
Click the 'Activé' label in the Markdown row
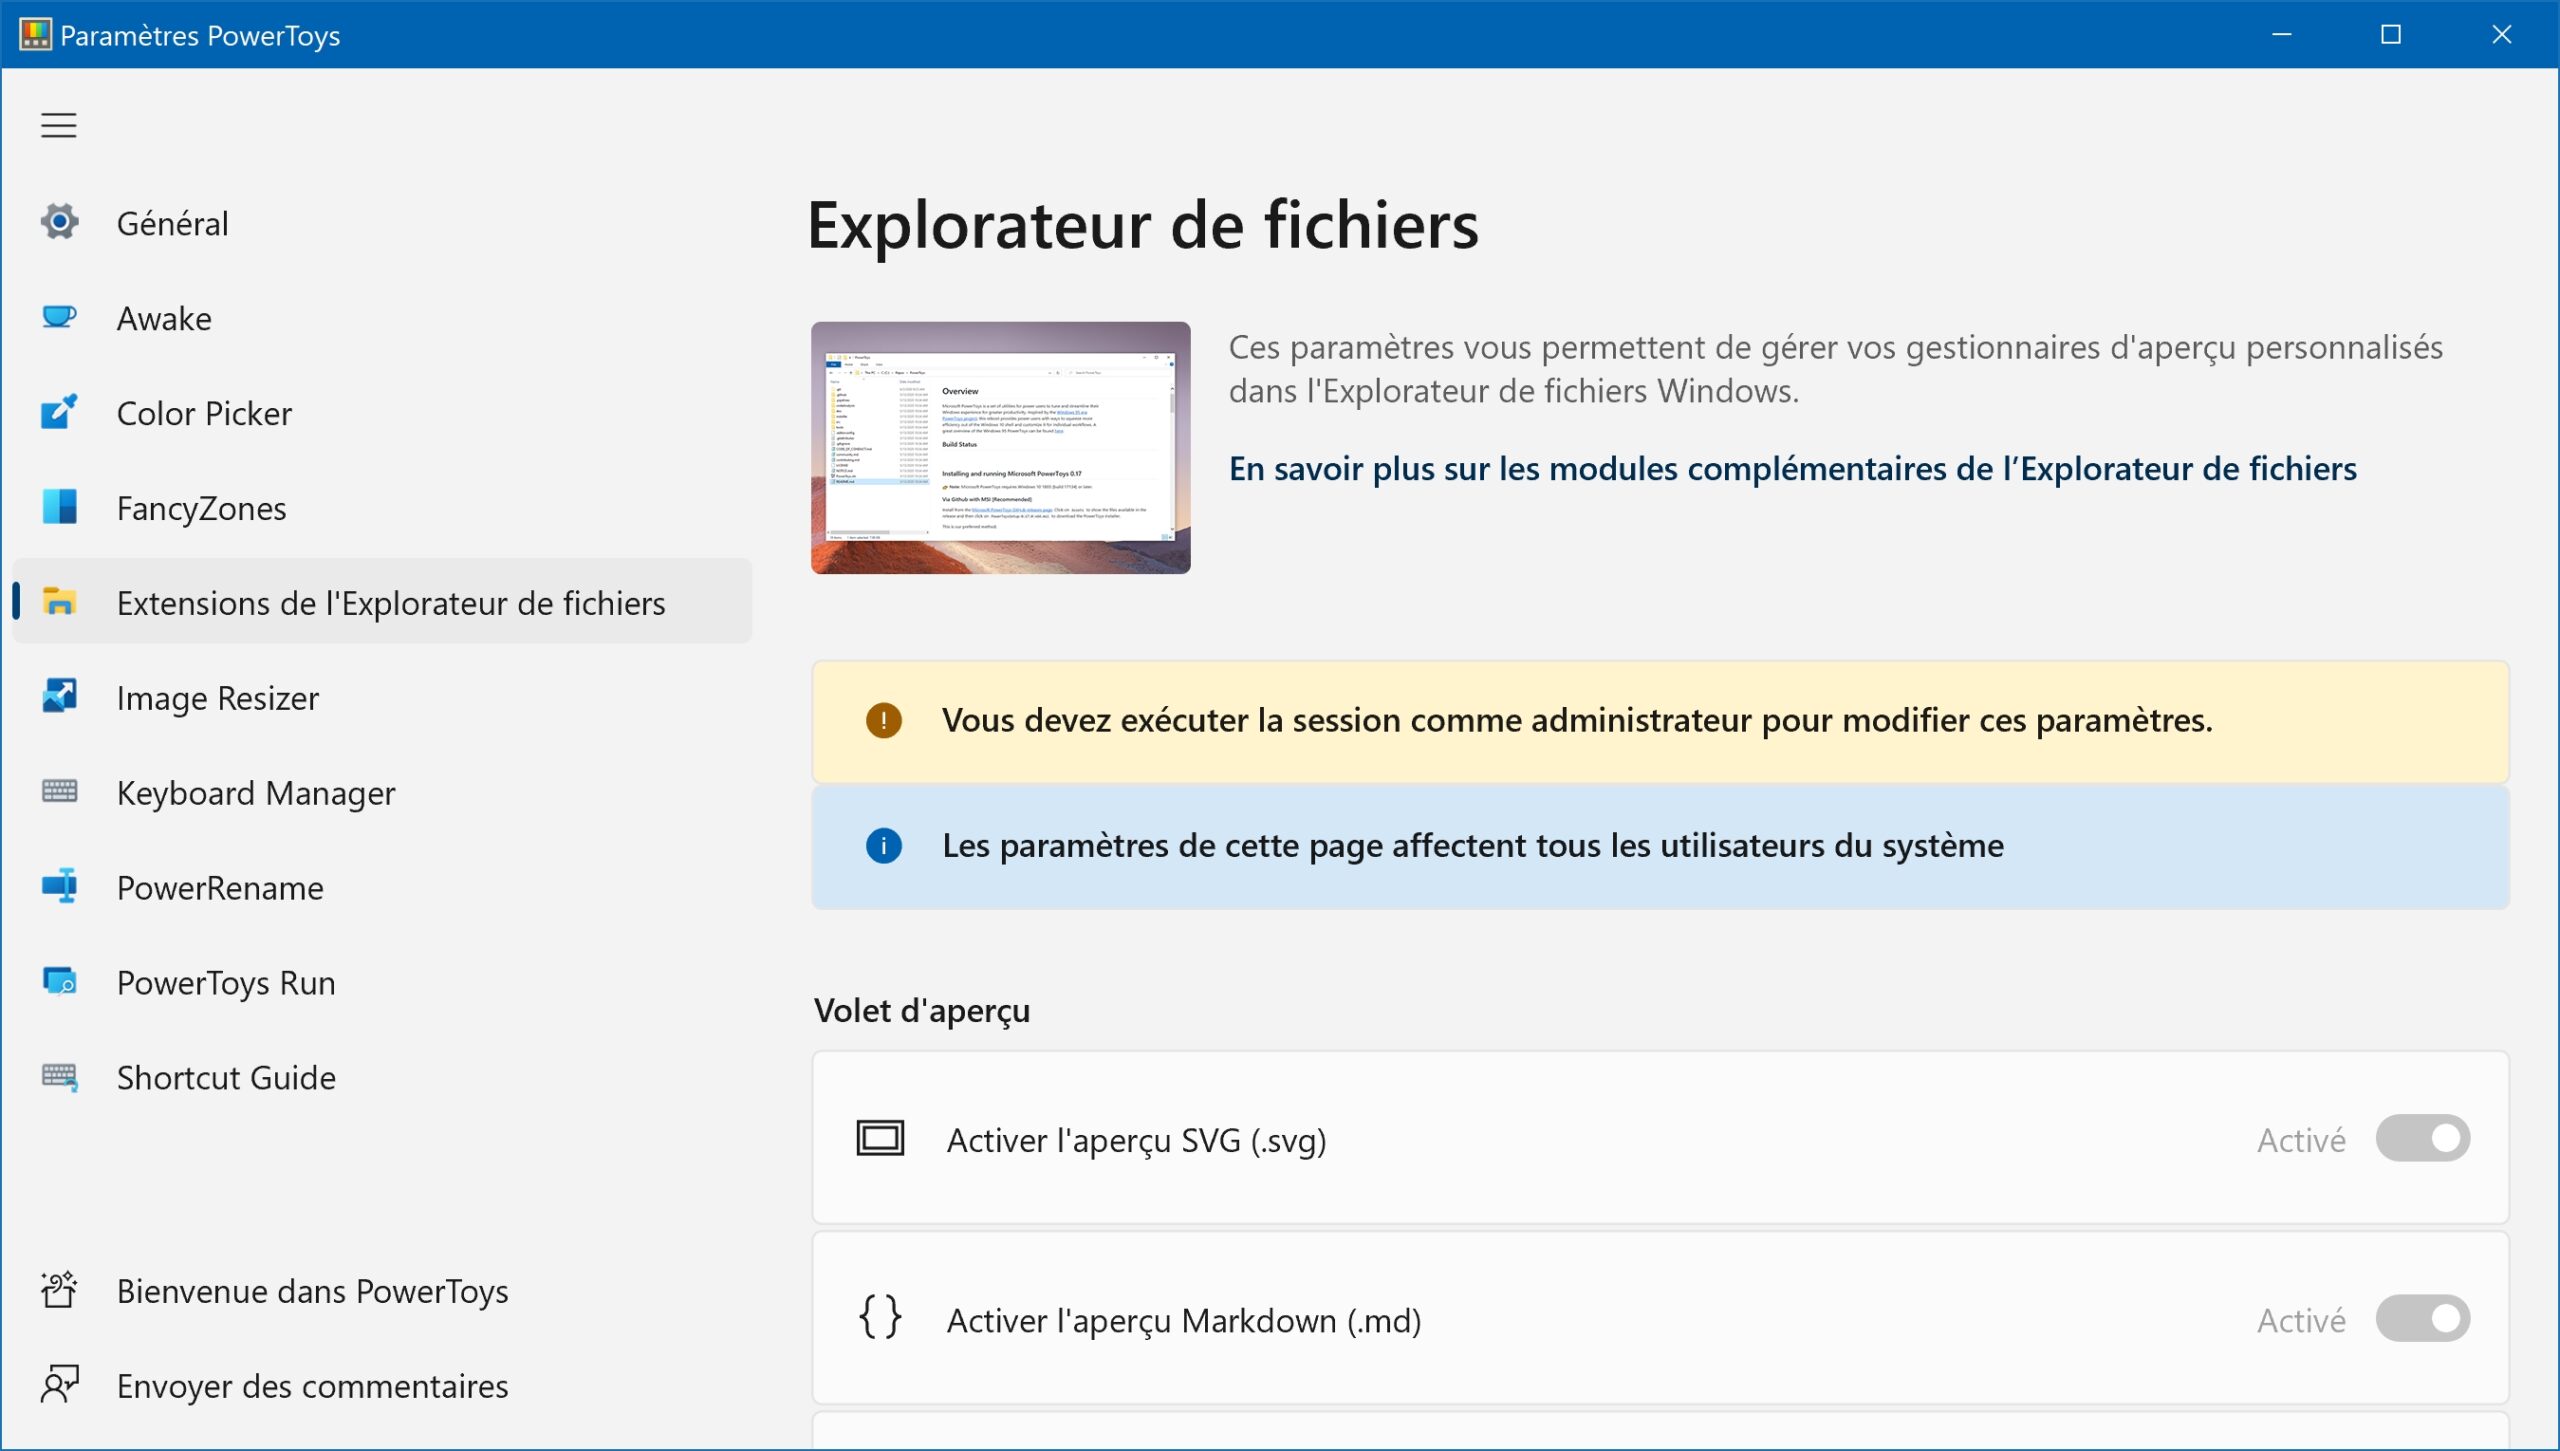coord(2301,1320)
